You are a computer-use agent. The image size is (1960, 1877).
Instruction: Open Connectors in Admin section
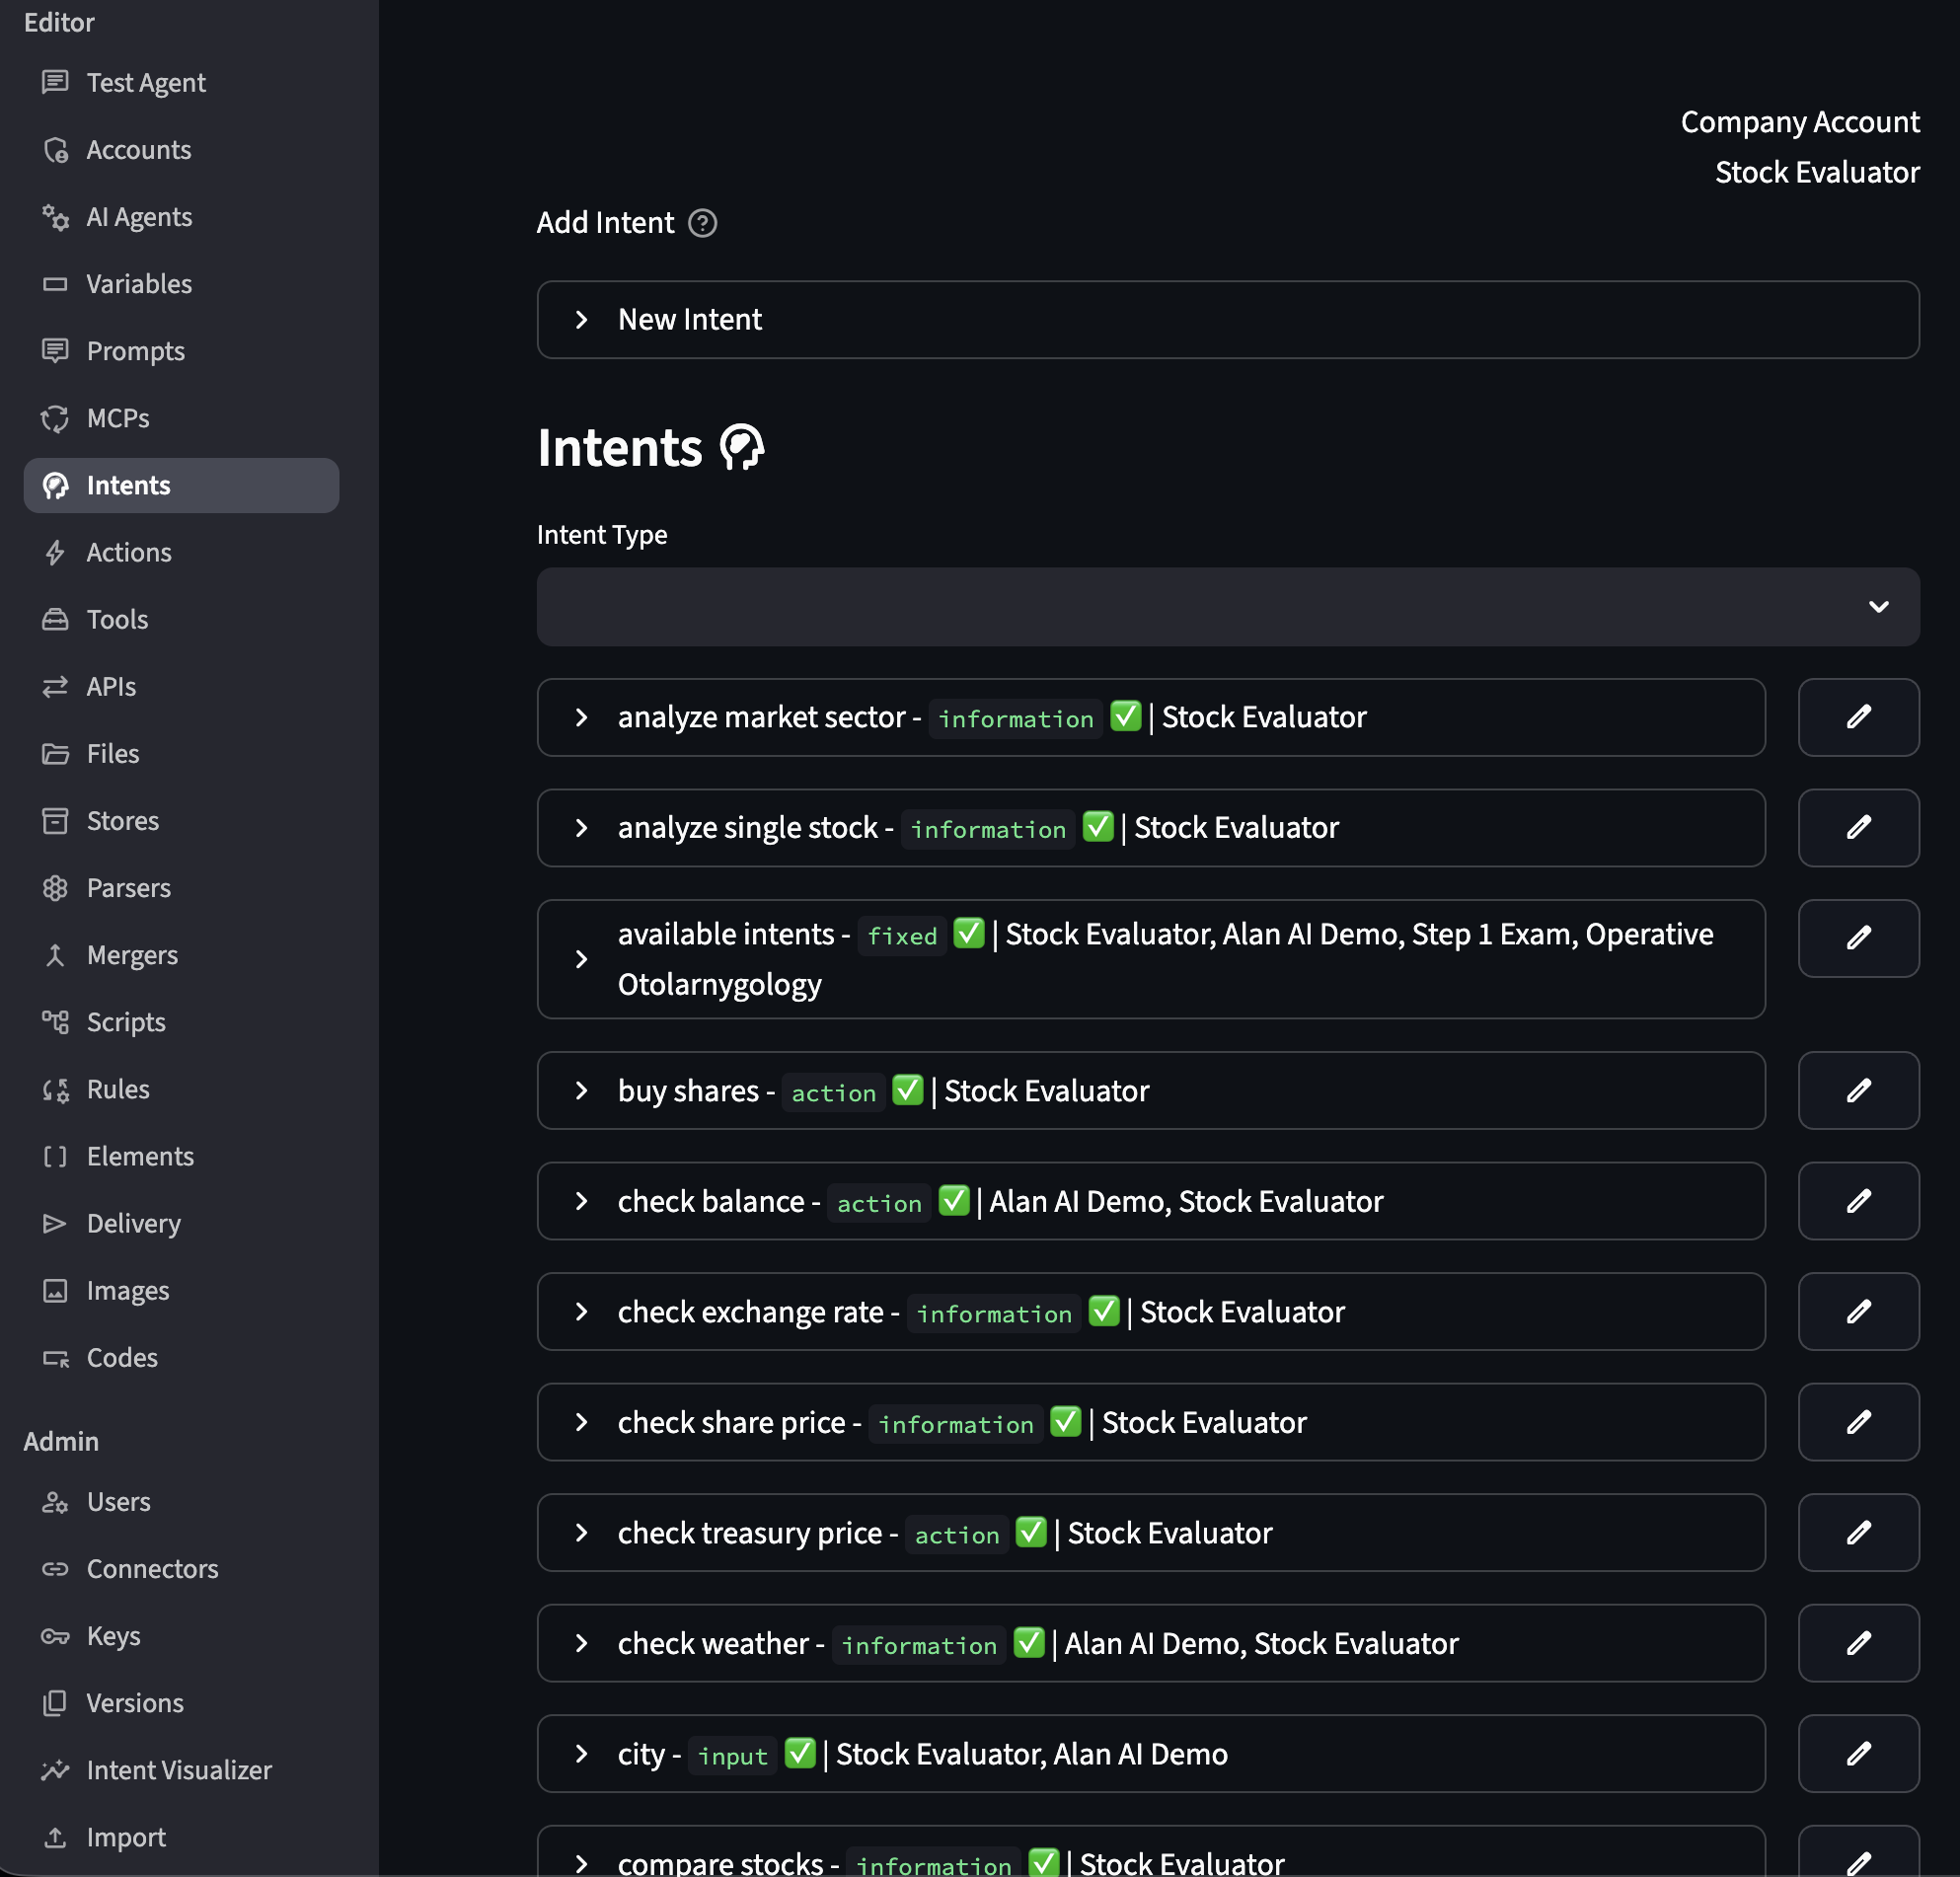(152, 1568)
